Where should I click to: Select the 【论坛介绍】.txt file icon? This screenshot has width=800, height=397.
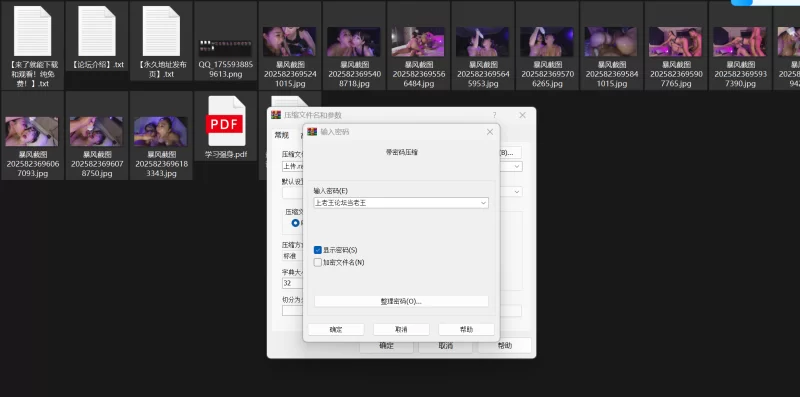click(97, 31)
